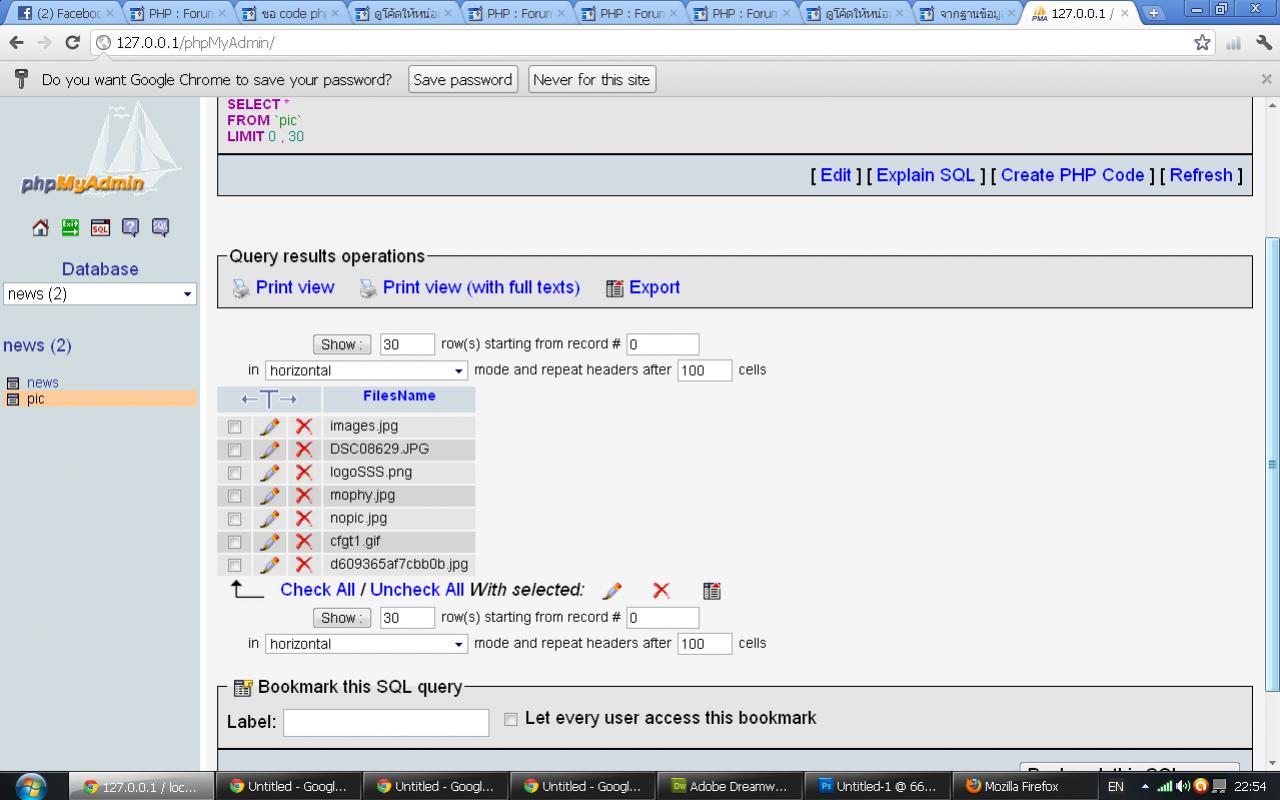
Task: Open the upper horizontal mode dropdown
Action: 366,370
